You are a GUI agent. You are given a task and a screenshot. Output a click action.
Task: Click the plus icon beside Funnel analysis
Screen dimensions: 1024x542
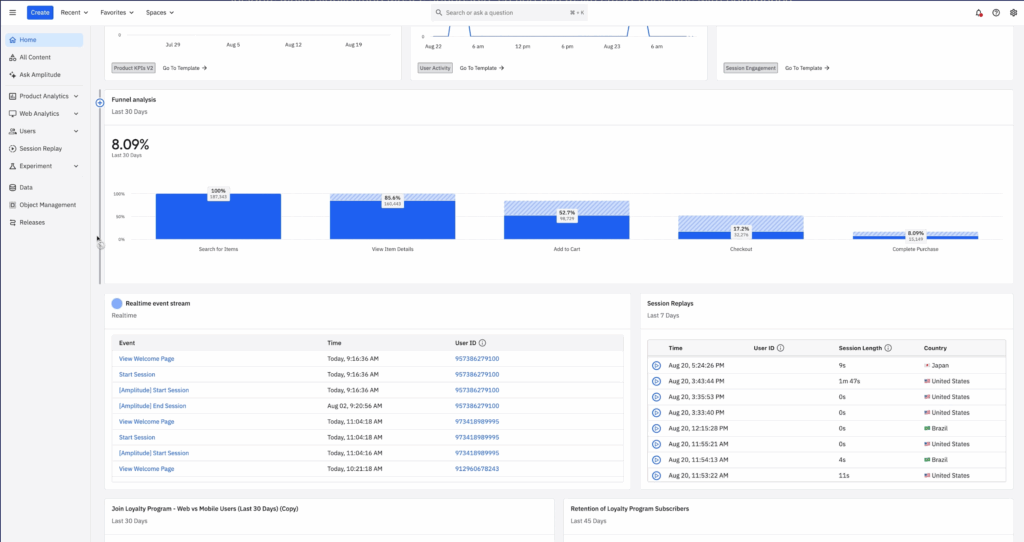point(100,103)
